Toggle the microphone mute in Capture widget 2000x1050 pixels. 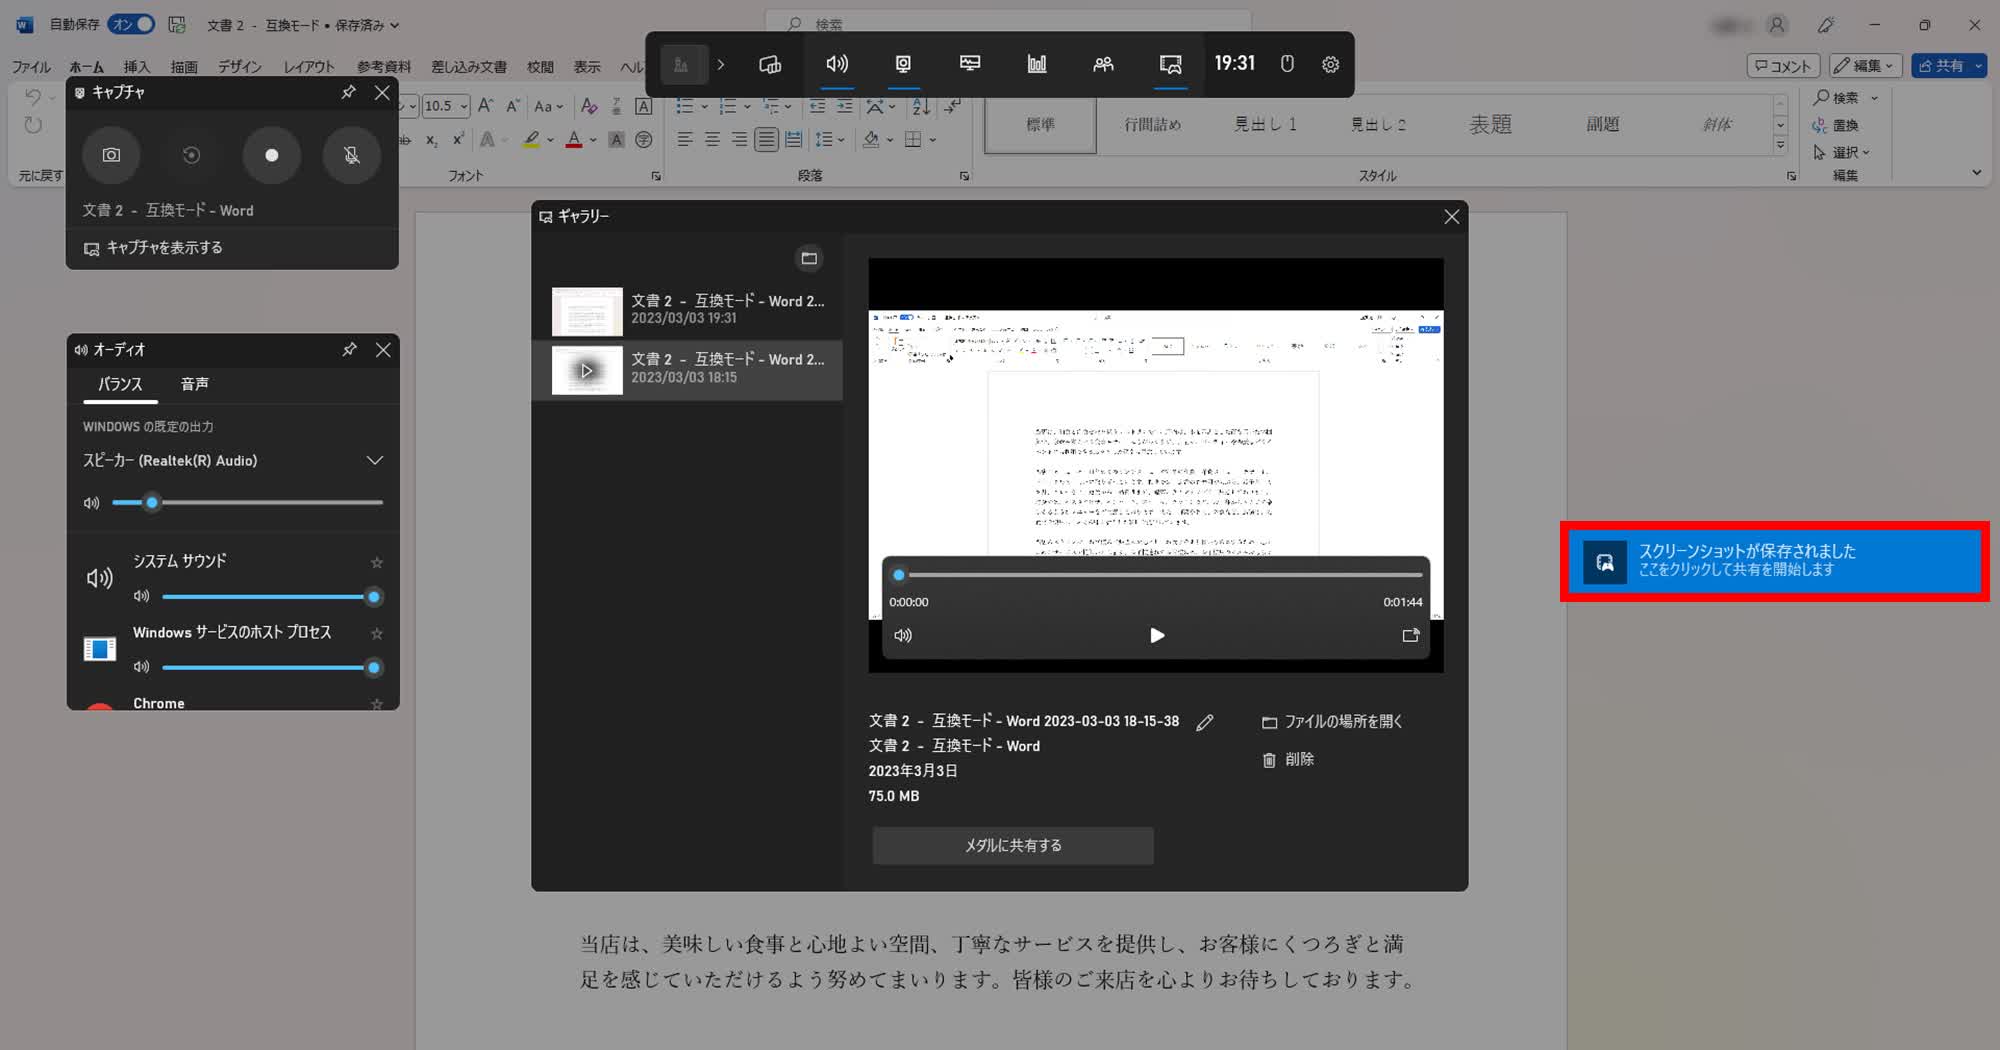click(x=352, y=155)
